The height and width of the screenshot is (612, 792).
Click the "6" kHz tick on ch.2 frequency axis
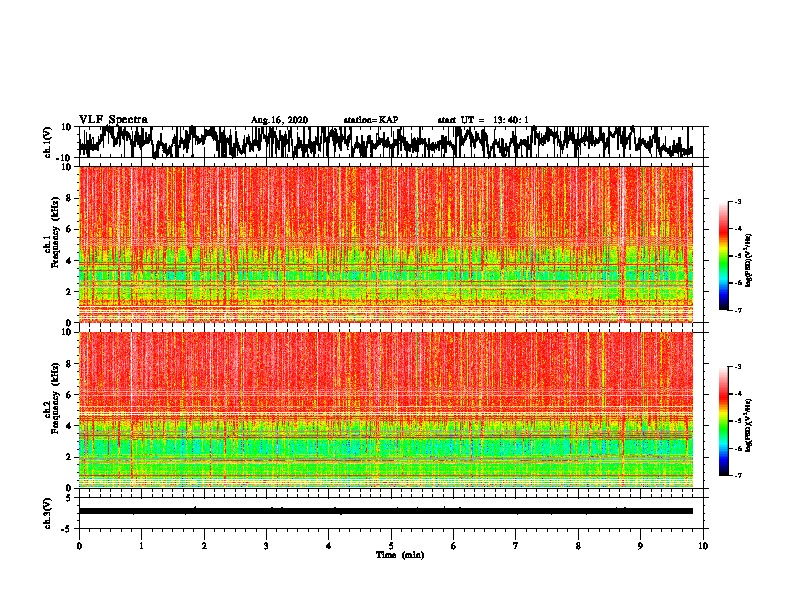point(69,395)
